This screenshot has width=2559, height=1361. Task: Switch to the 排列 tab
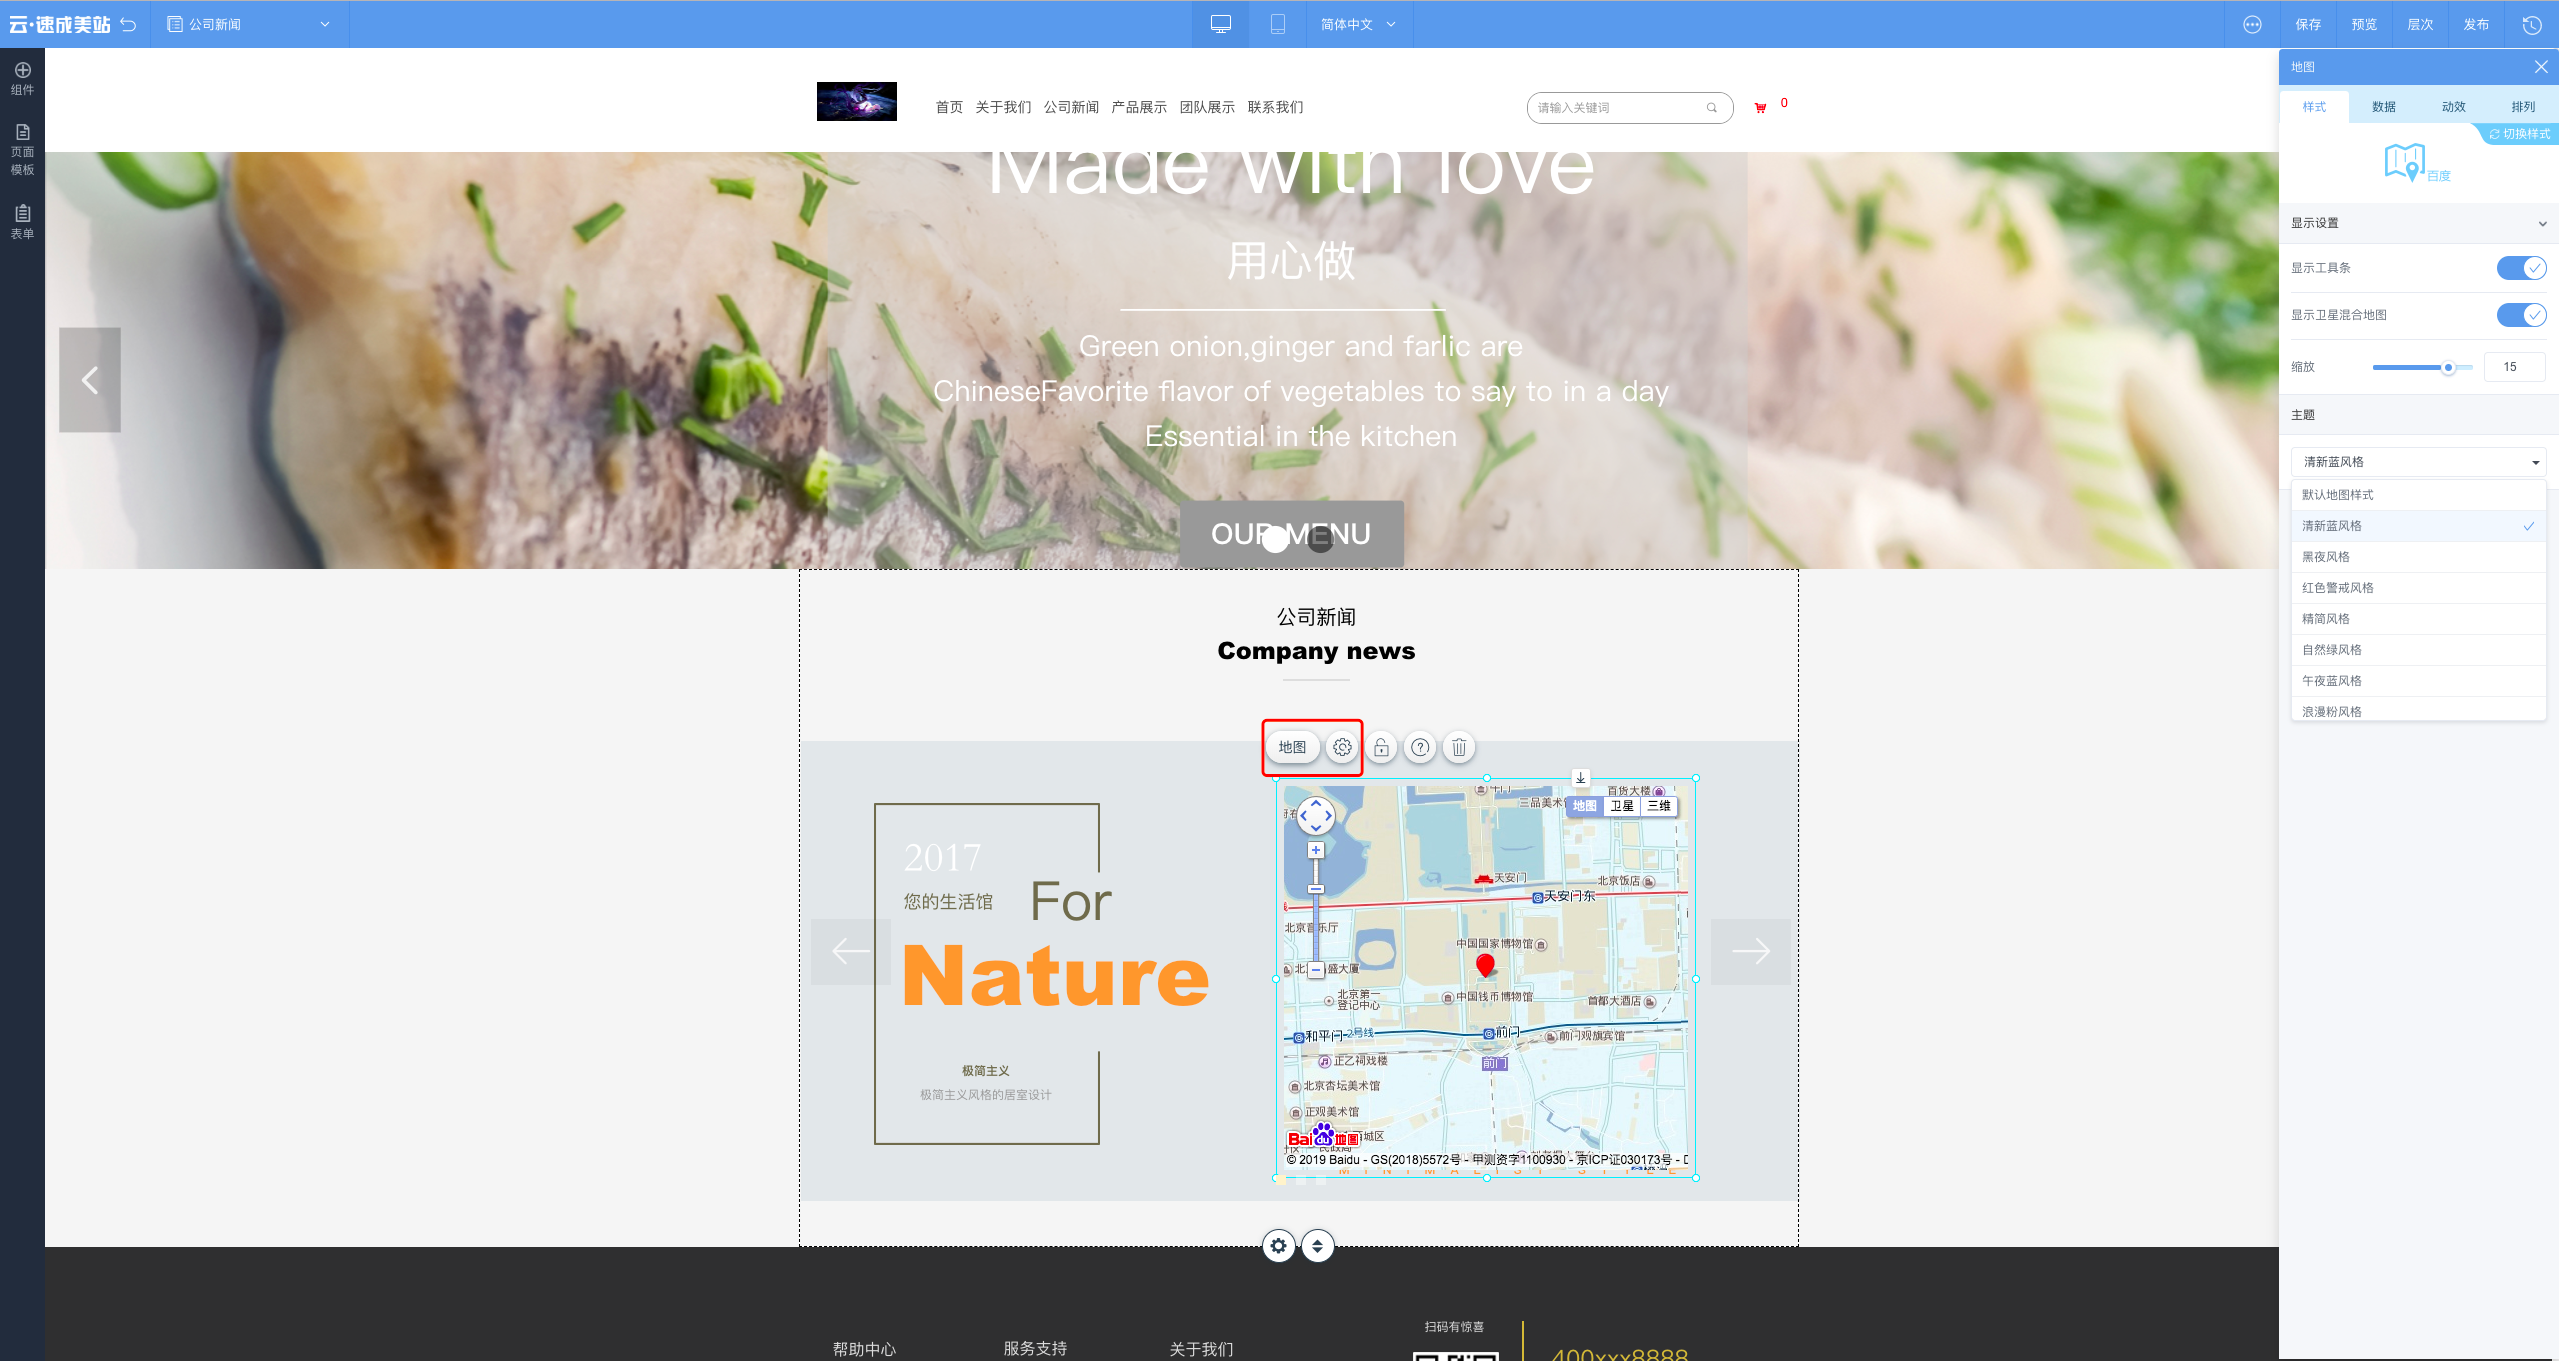pyautogui.click(x=2523, y=107)
